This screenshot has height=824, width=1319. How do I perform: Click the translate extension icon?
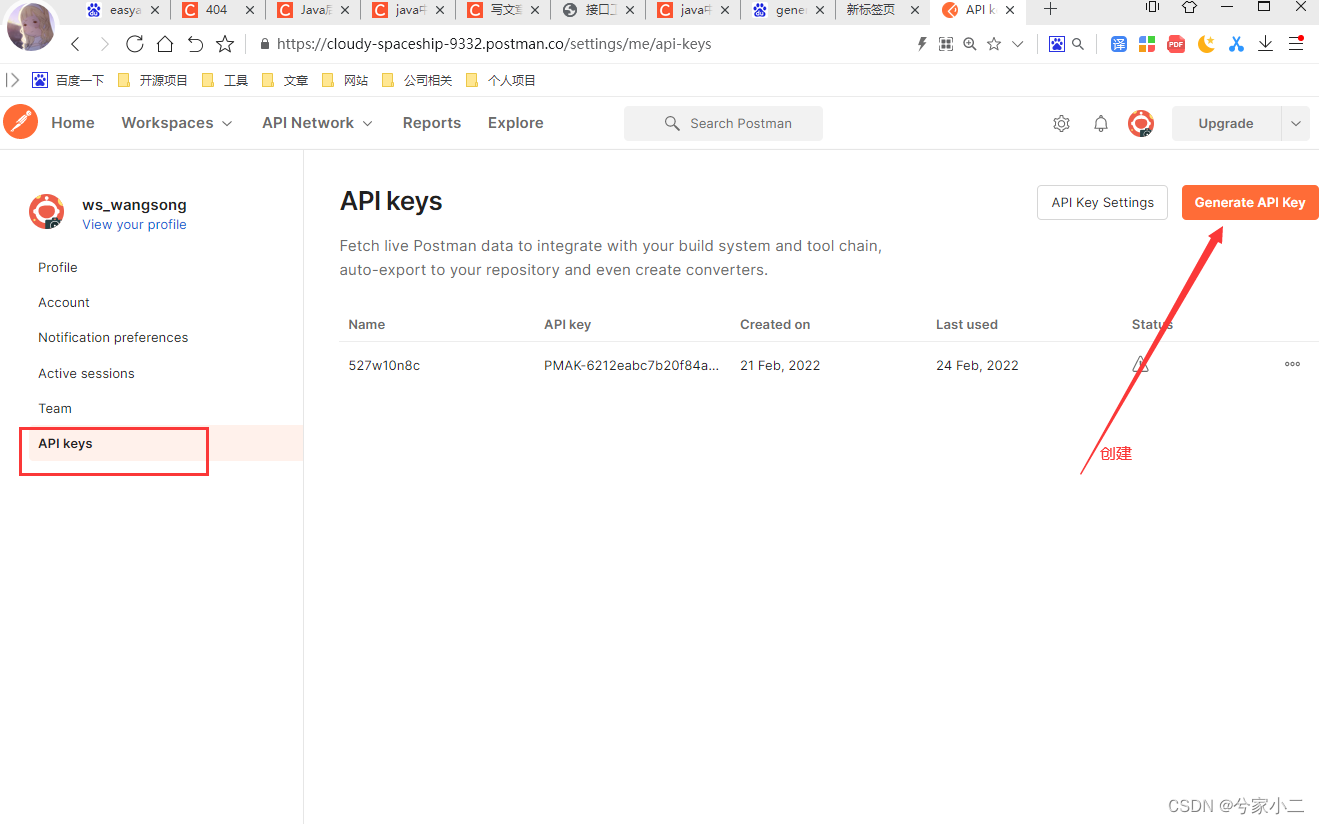[x=1119, y=44]
